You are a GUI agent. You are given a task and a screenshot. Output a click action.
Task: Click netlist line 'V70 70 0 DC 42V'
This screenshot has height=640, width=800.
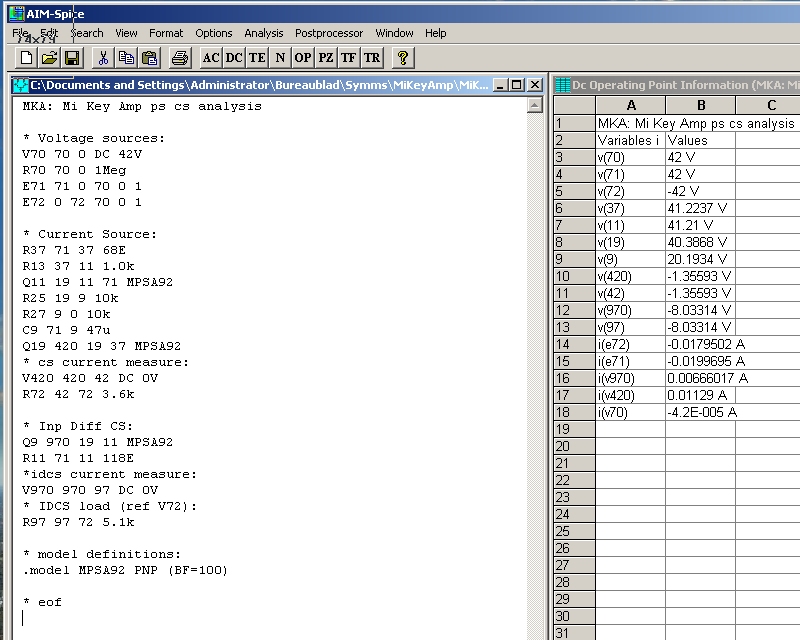pos(82,154)
